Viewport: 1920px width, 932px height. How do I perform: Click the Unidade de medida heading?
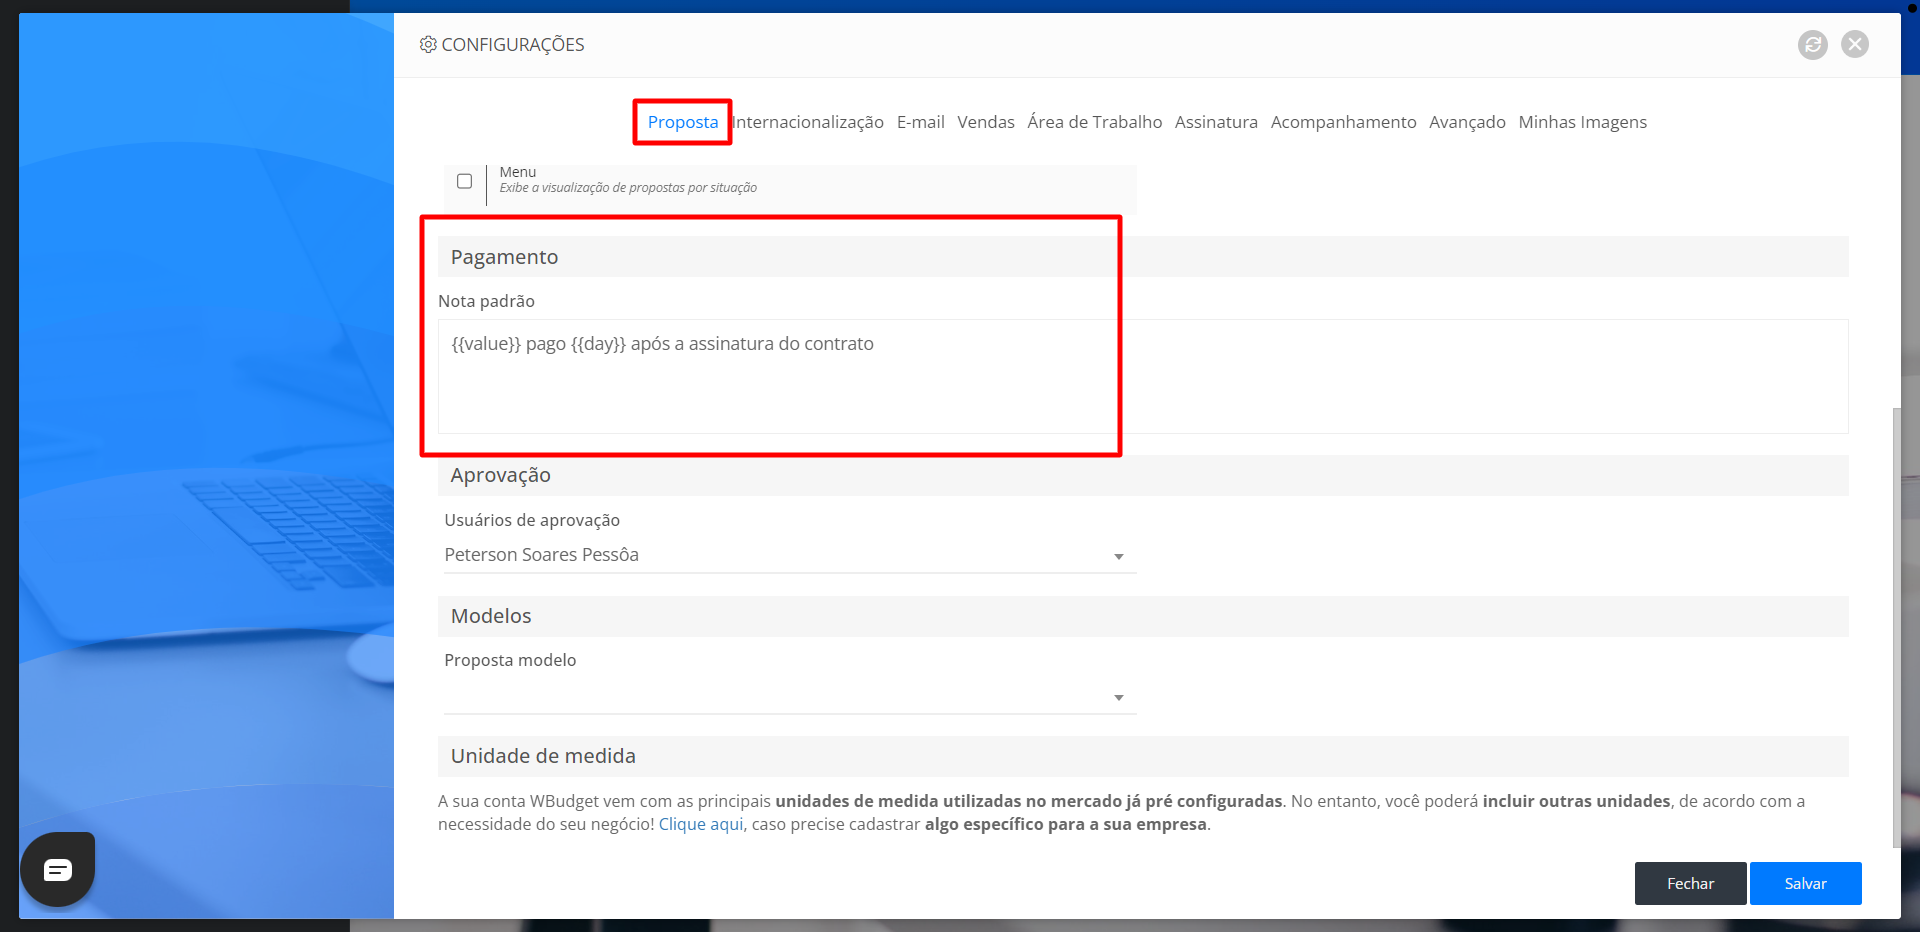1143,756
